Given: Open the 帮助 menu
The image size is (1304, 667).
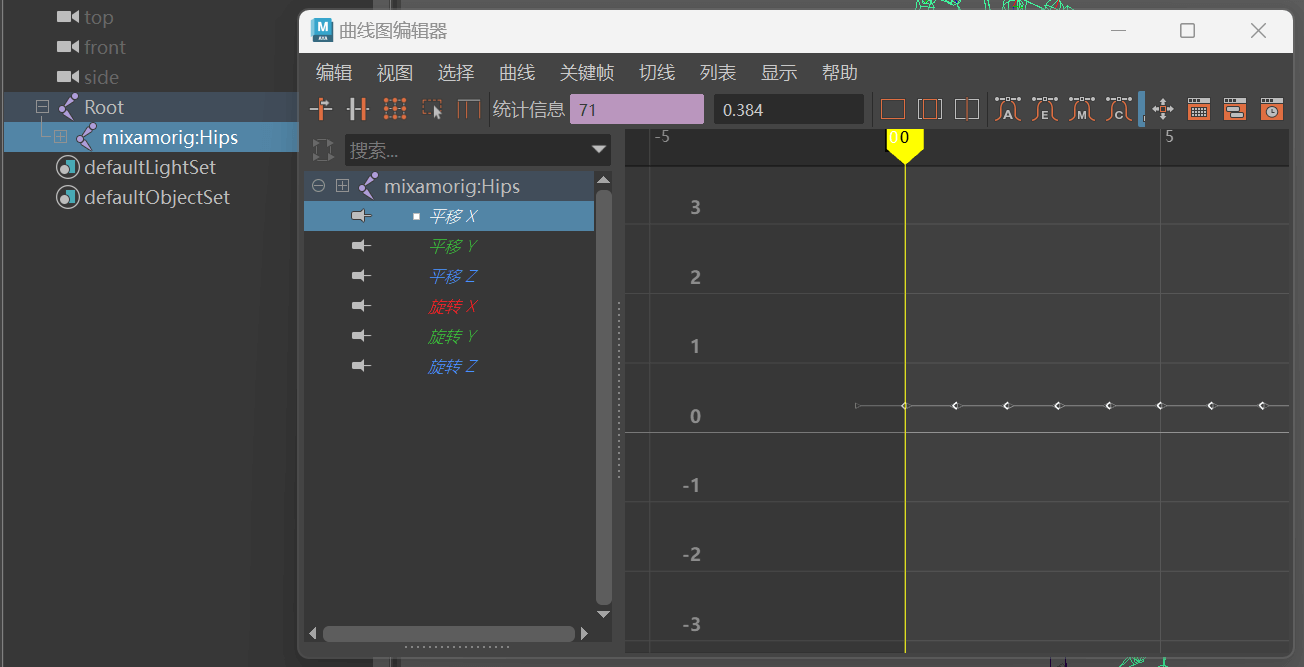Looking at the screenshot, I should coord(840,73).
